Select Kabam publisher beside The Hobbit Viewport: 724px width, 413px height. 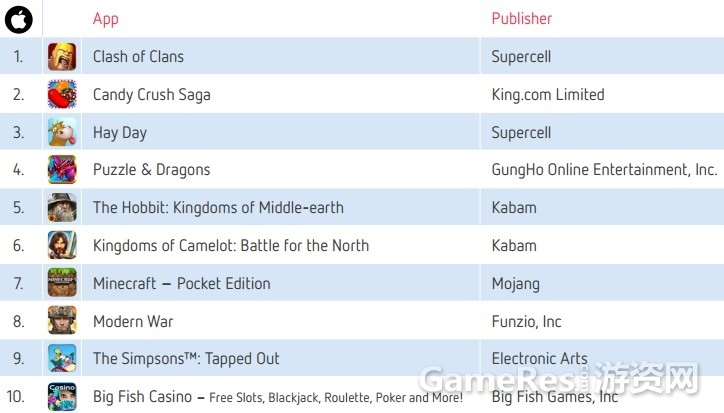[514, 208]
